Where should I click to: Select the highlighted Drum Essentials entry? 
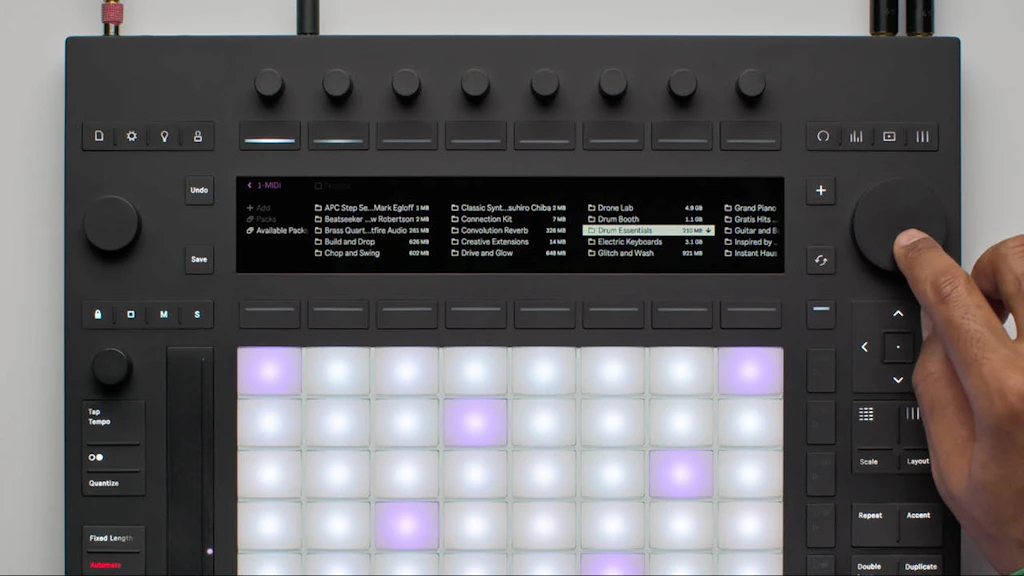(x=648, y=231)
